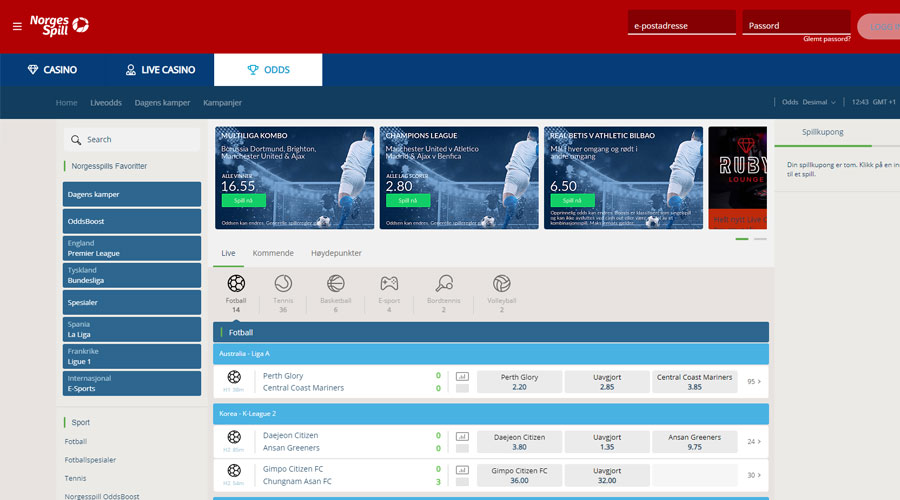Open the Odds tab
Screen dimensions: 900x500
tap(268, 70)
